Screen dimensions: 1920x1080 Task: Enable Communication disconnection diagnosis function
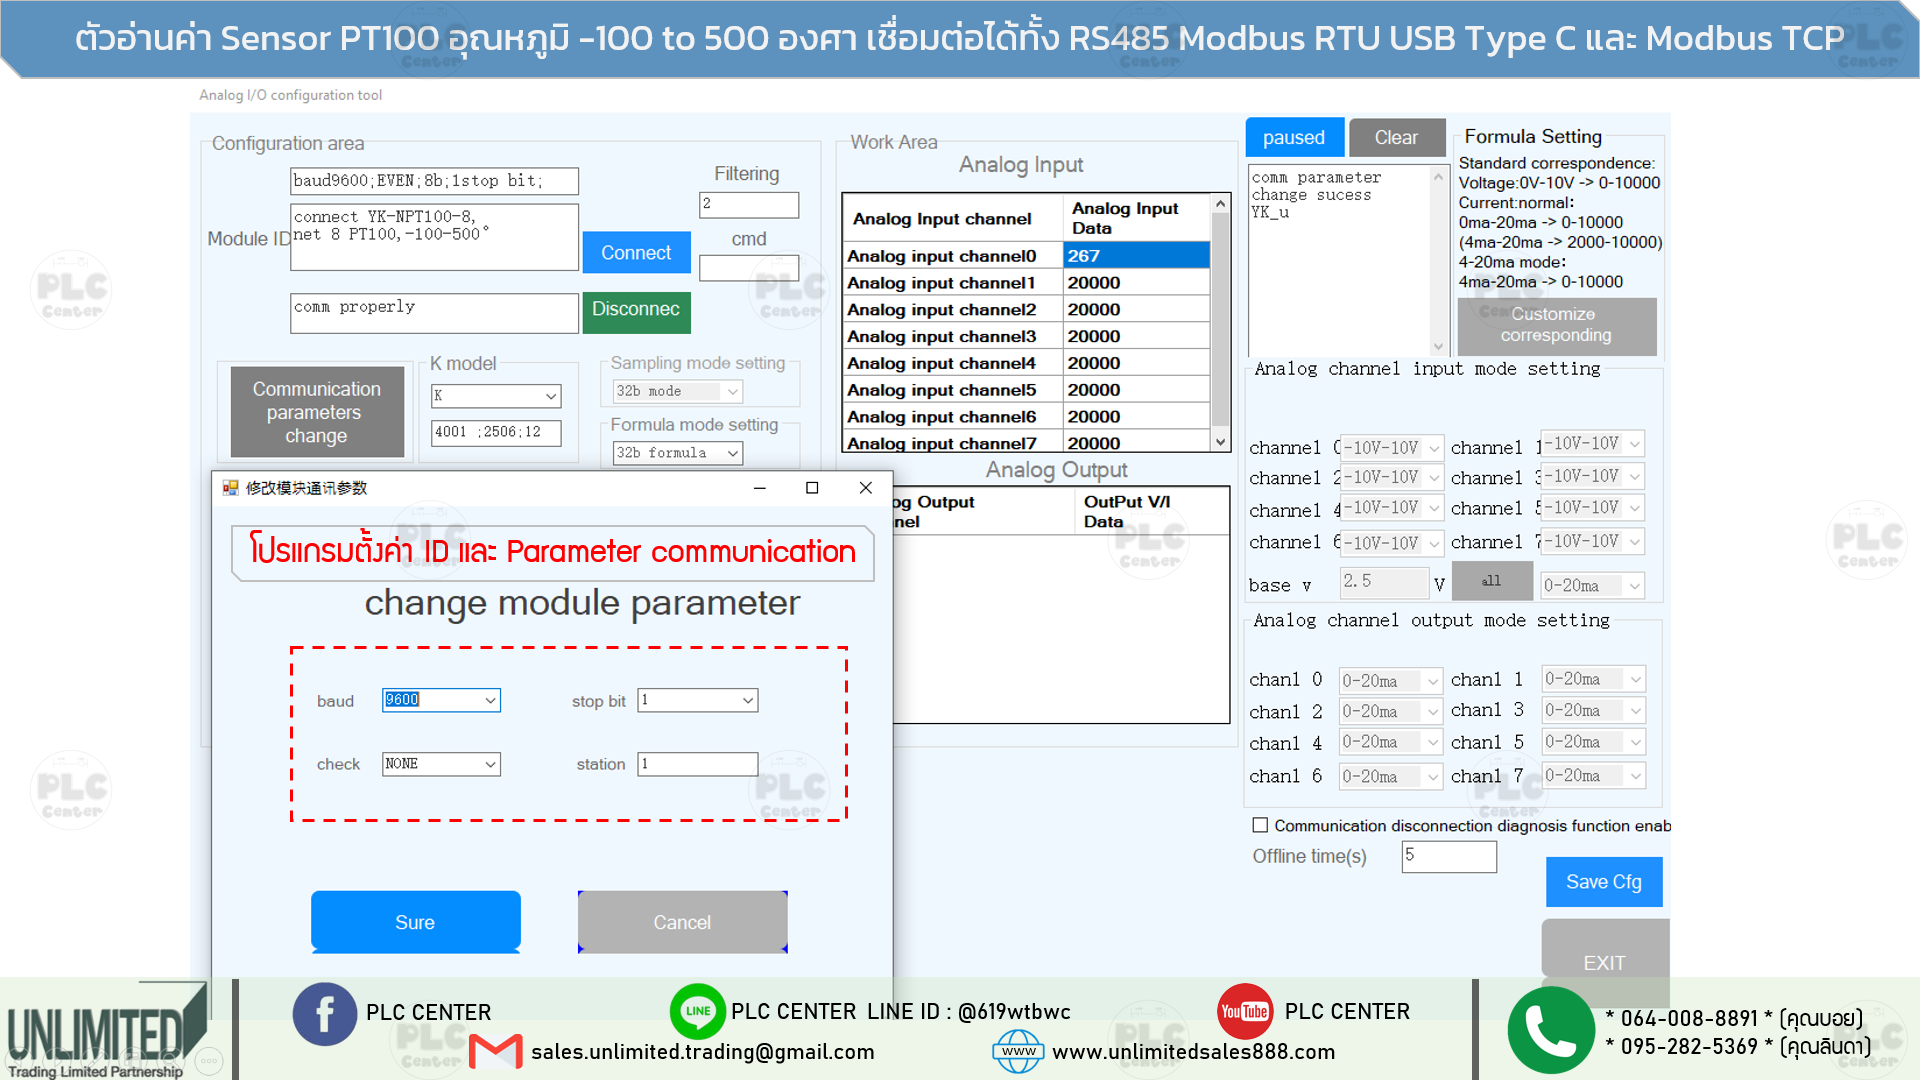point(1261,824)
